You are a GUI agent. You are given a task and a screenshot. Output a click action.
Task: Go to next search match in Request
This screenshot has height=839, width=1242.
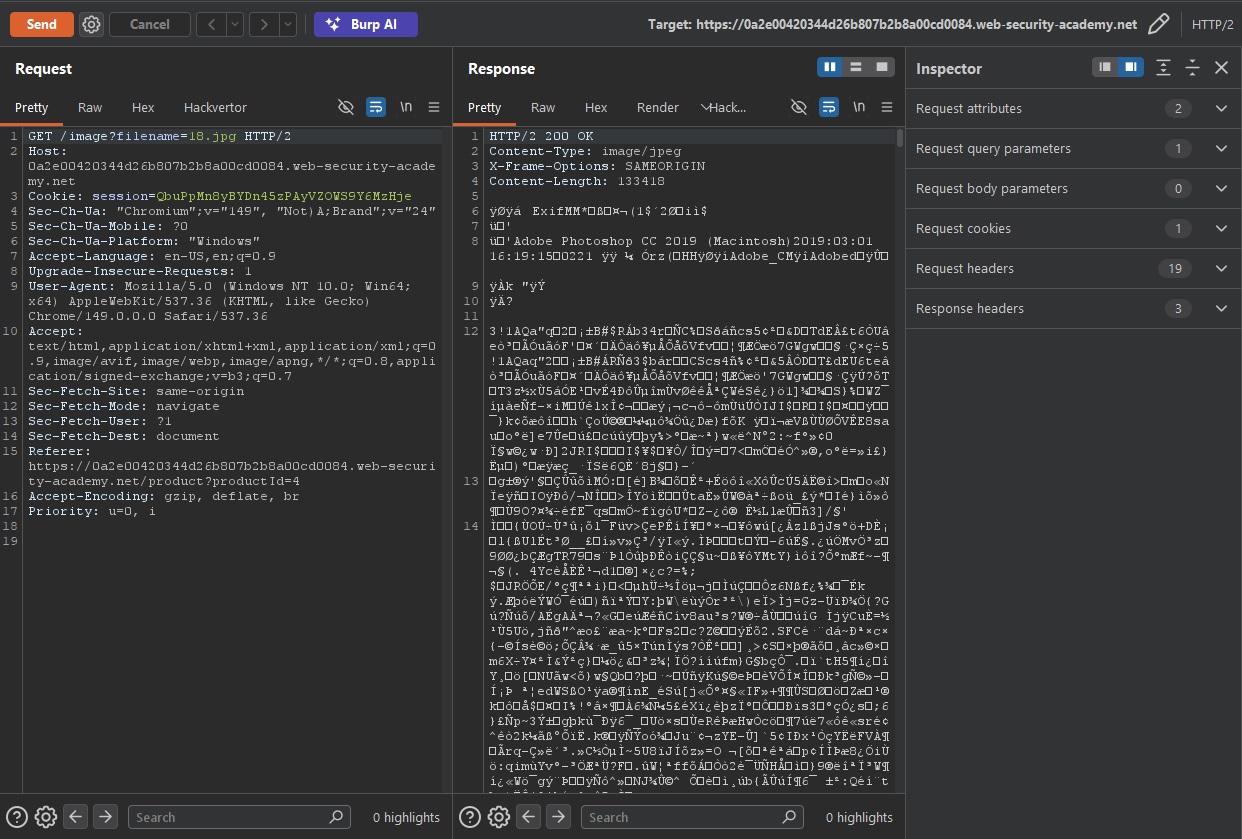tap(105, 816)
